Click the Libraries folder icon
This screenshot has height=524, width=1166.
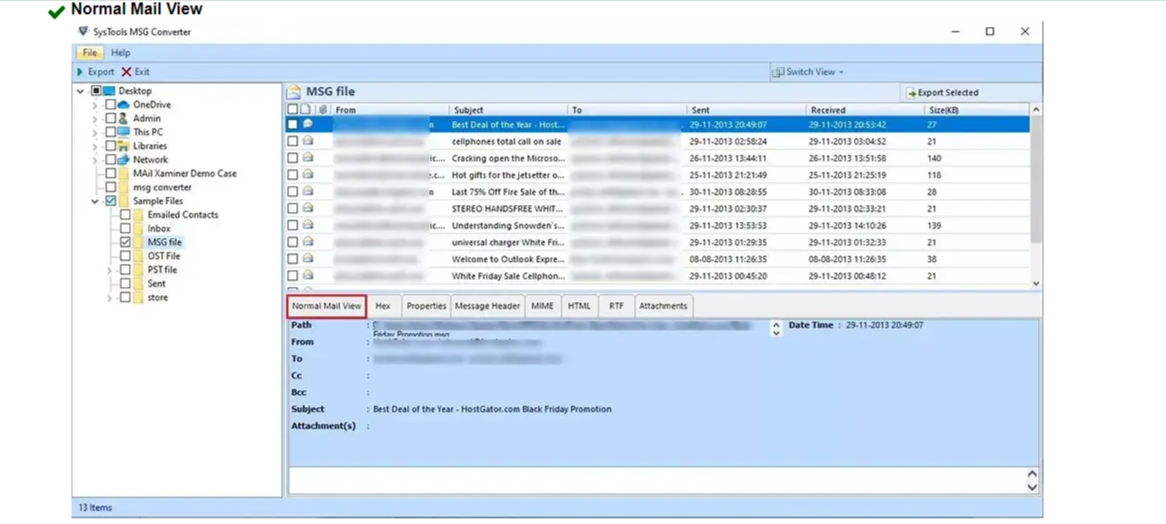point(124,146)
